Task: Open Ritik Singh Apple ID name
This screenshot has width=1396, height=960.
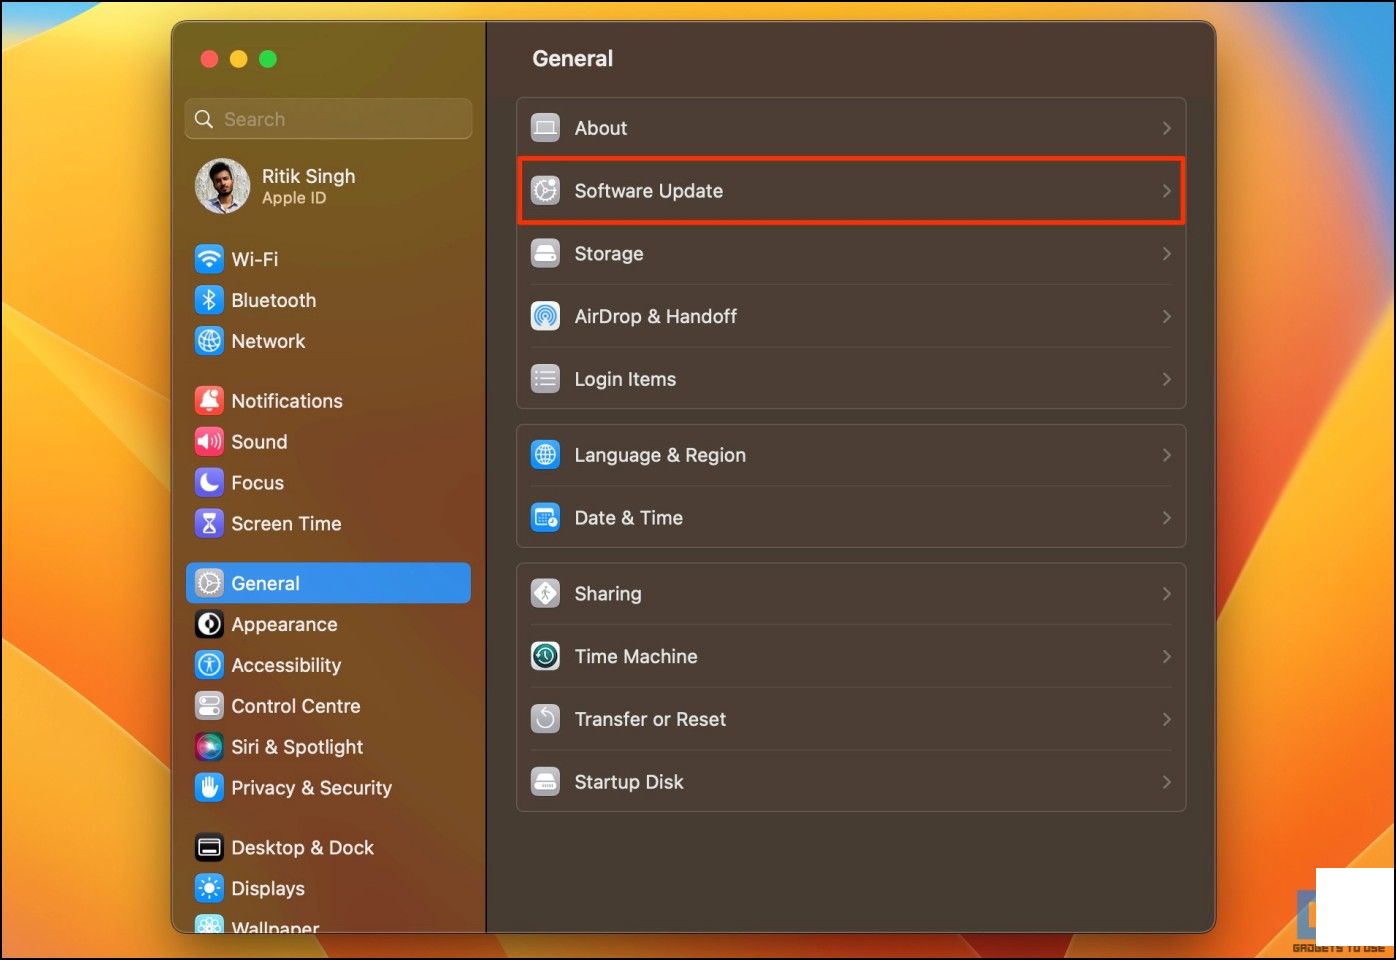Action: click(309, 176)
